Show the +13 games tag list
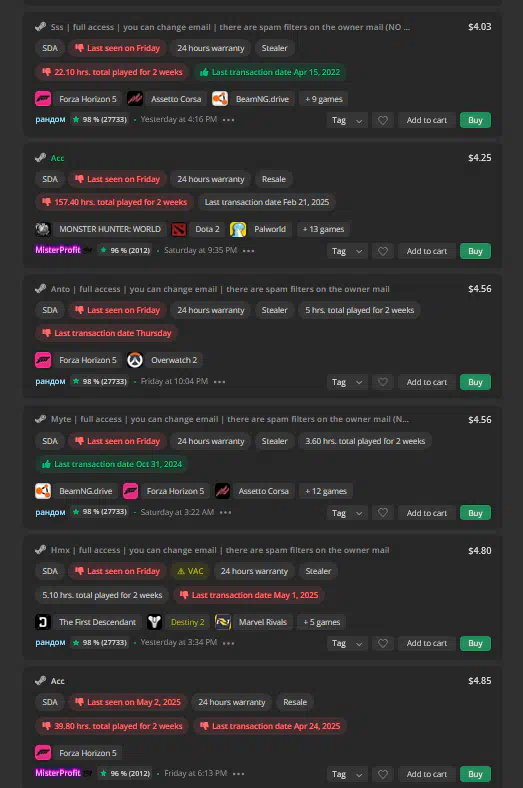 pos(324,229)
